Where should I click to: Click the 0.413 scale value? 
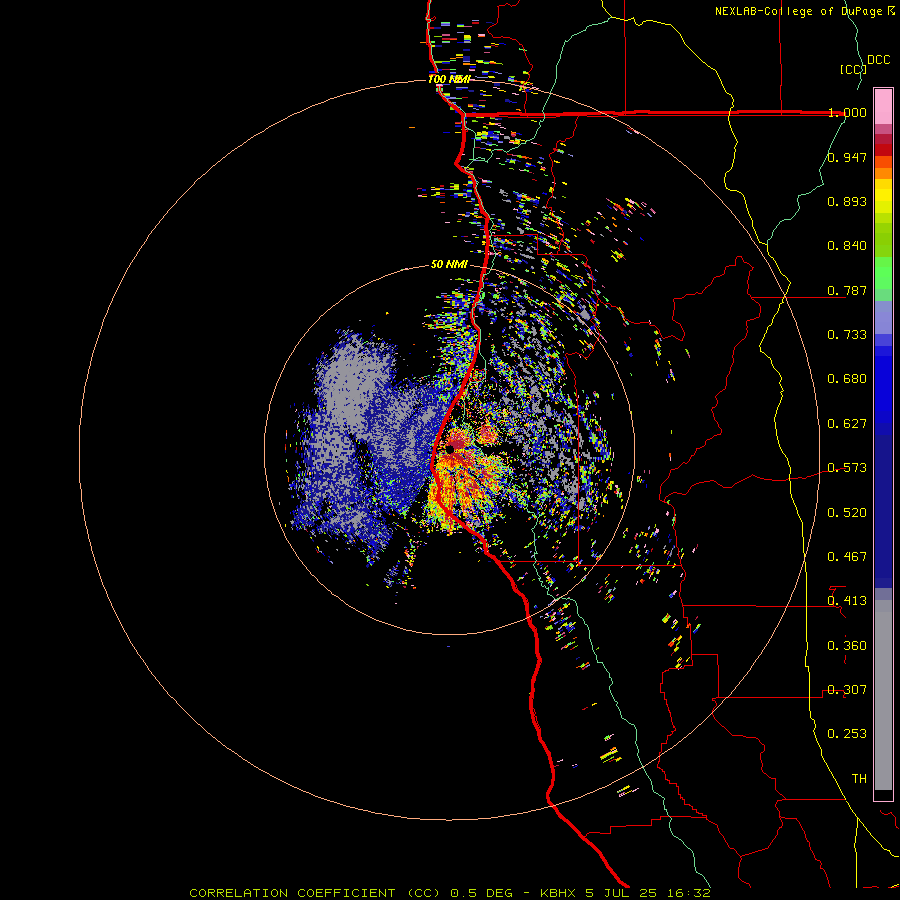click(x=847, y=601)
